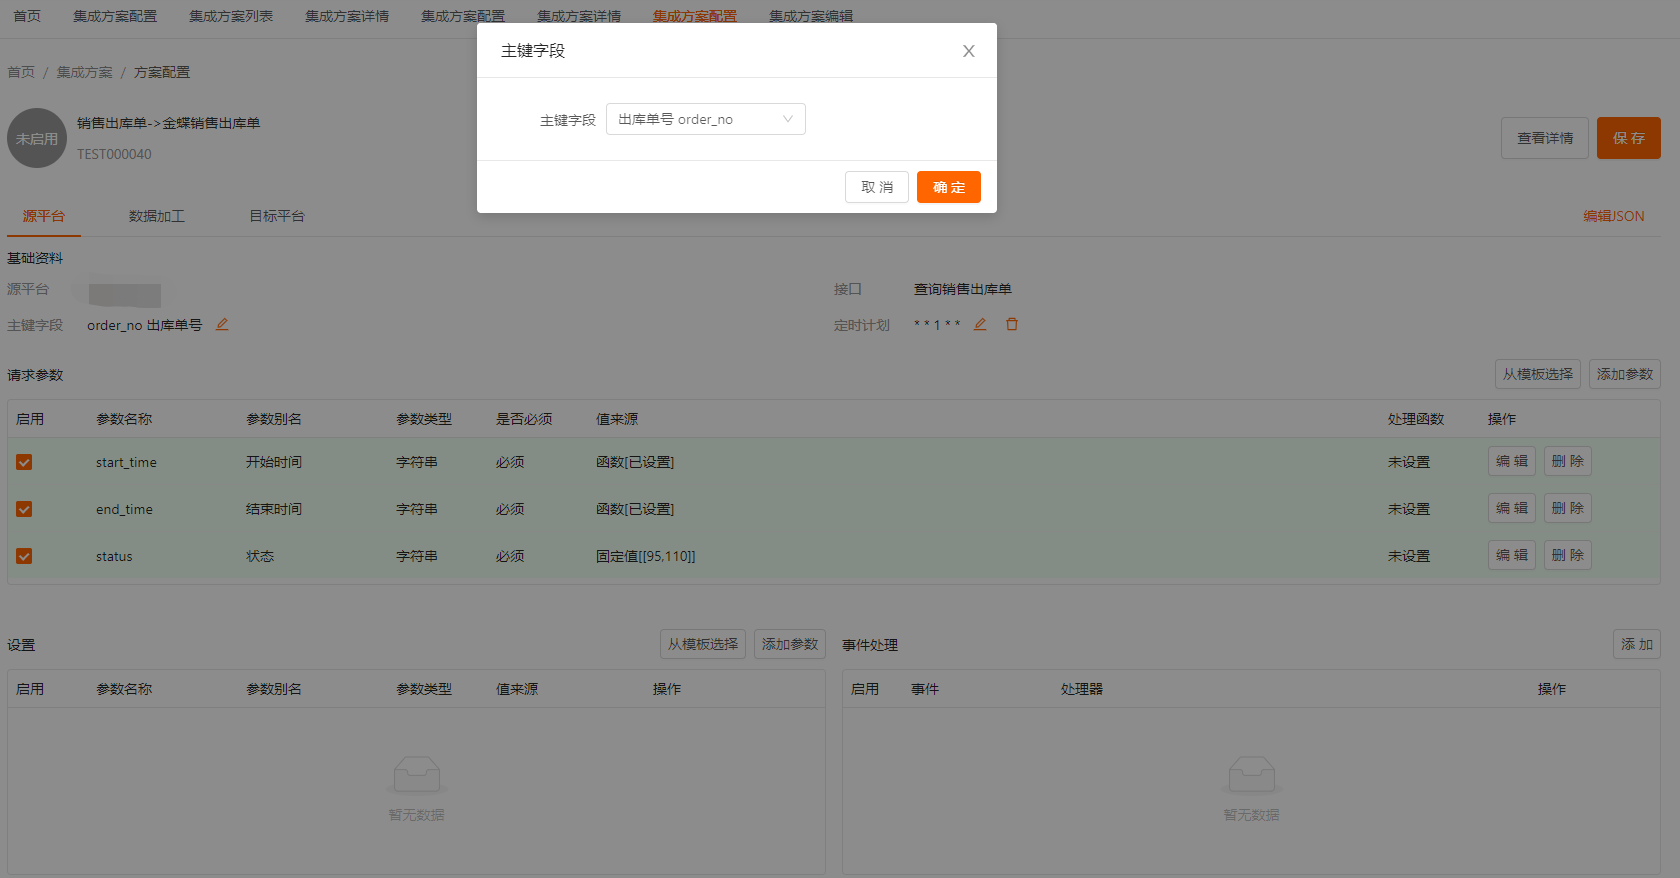Toggle the end_time parameter checkbox

click(x=24, y=509)
